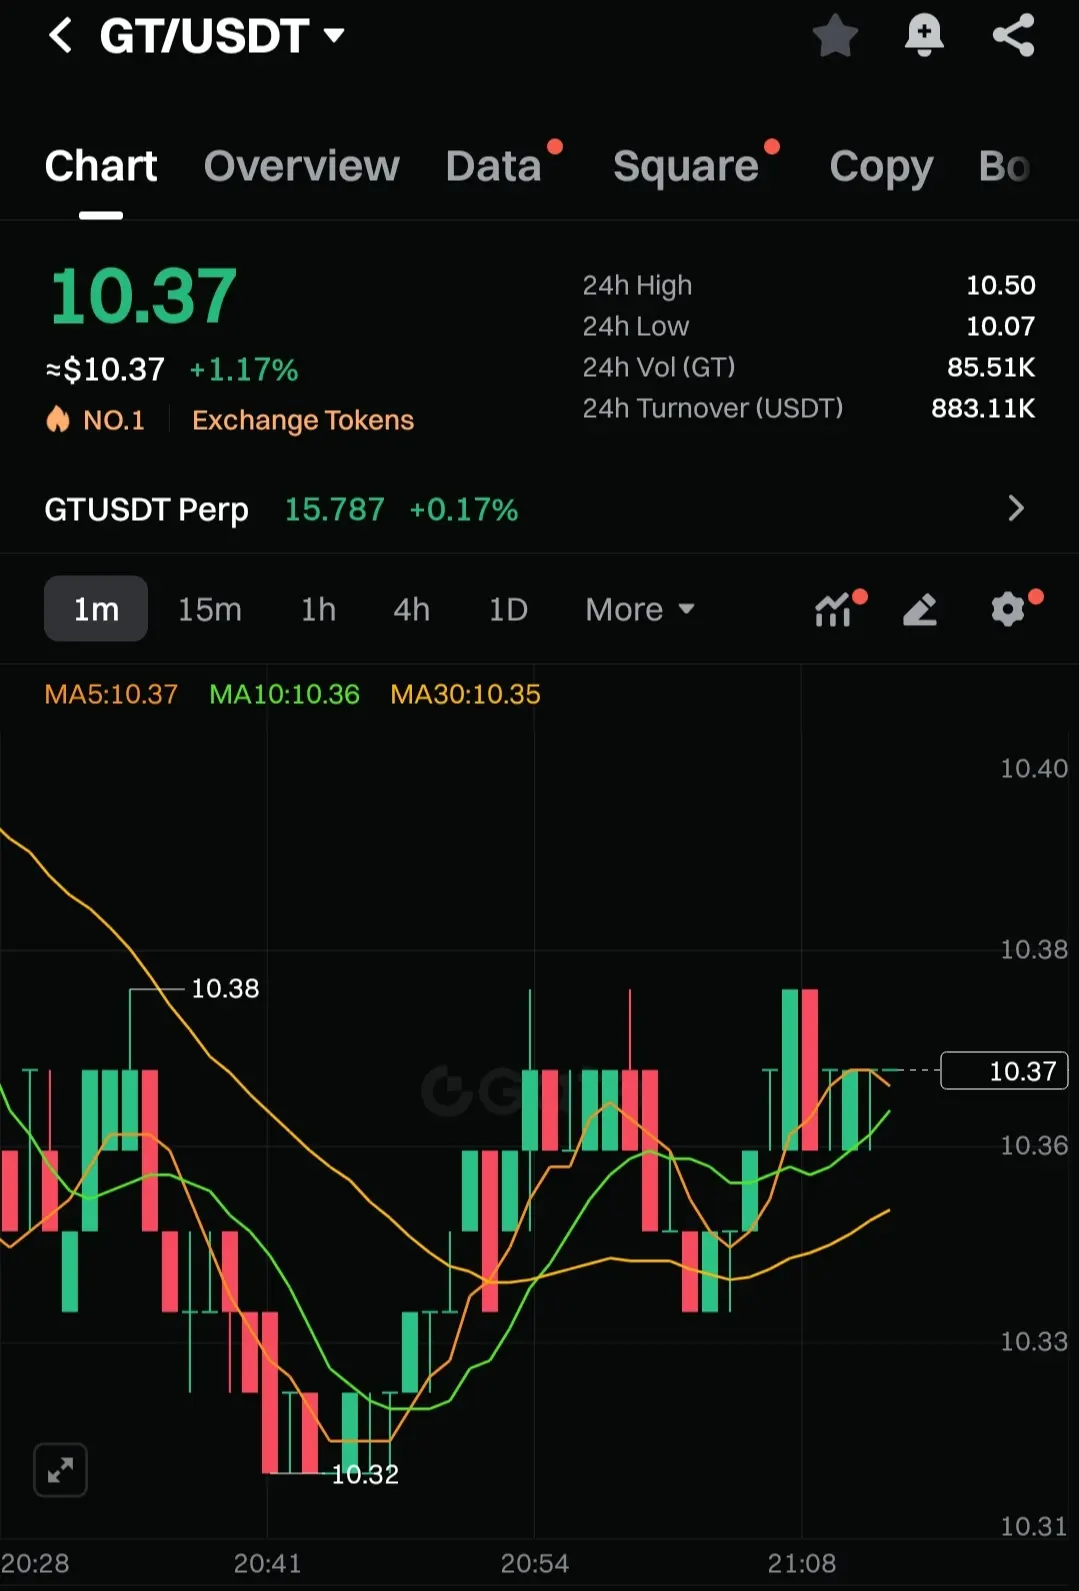Share the chart via share icon

coord(1013,36)
